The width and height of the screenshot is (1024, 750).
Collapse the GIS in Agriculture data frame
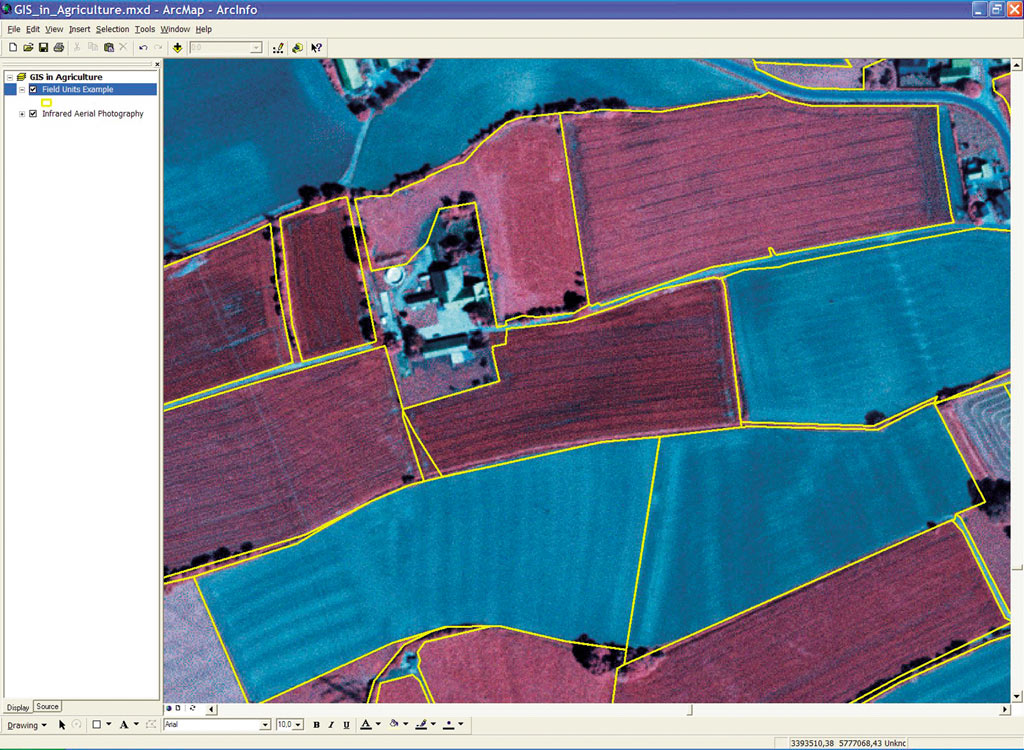click(10, 77)
